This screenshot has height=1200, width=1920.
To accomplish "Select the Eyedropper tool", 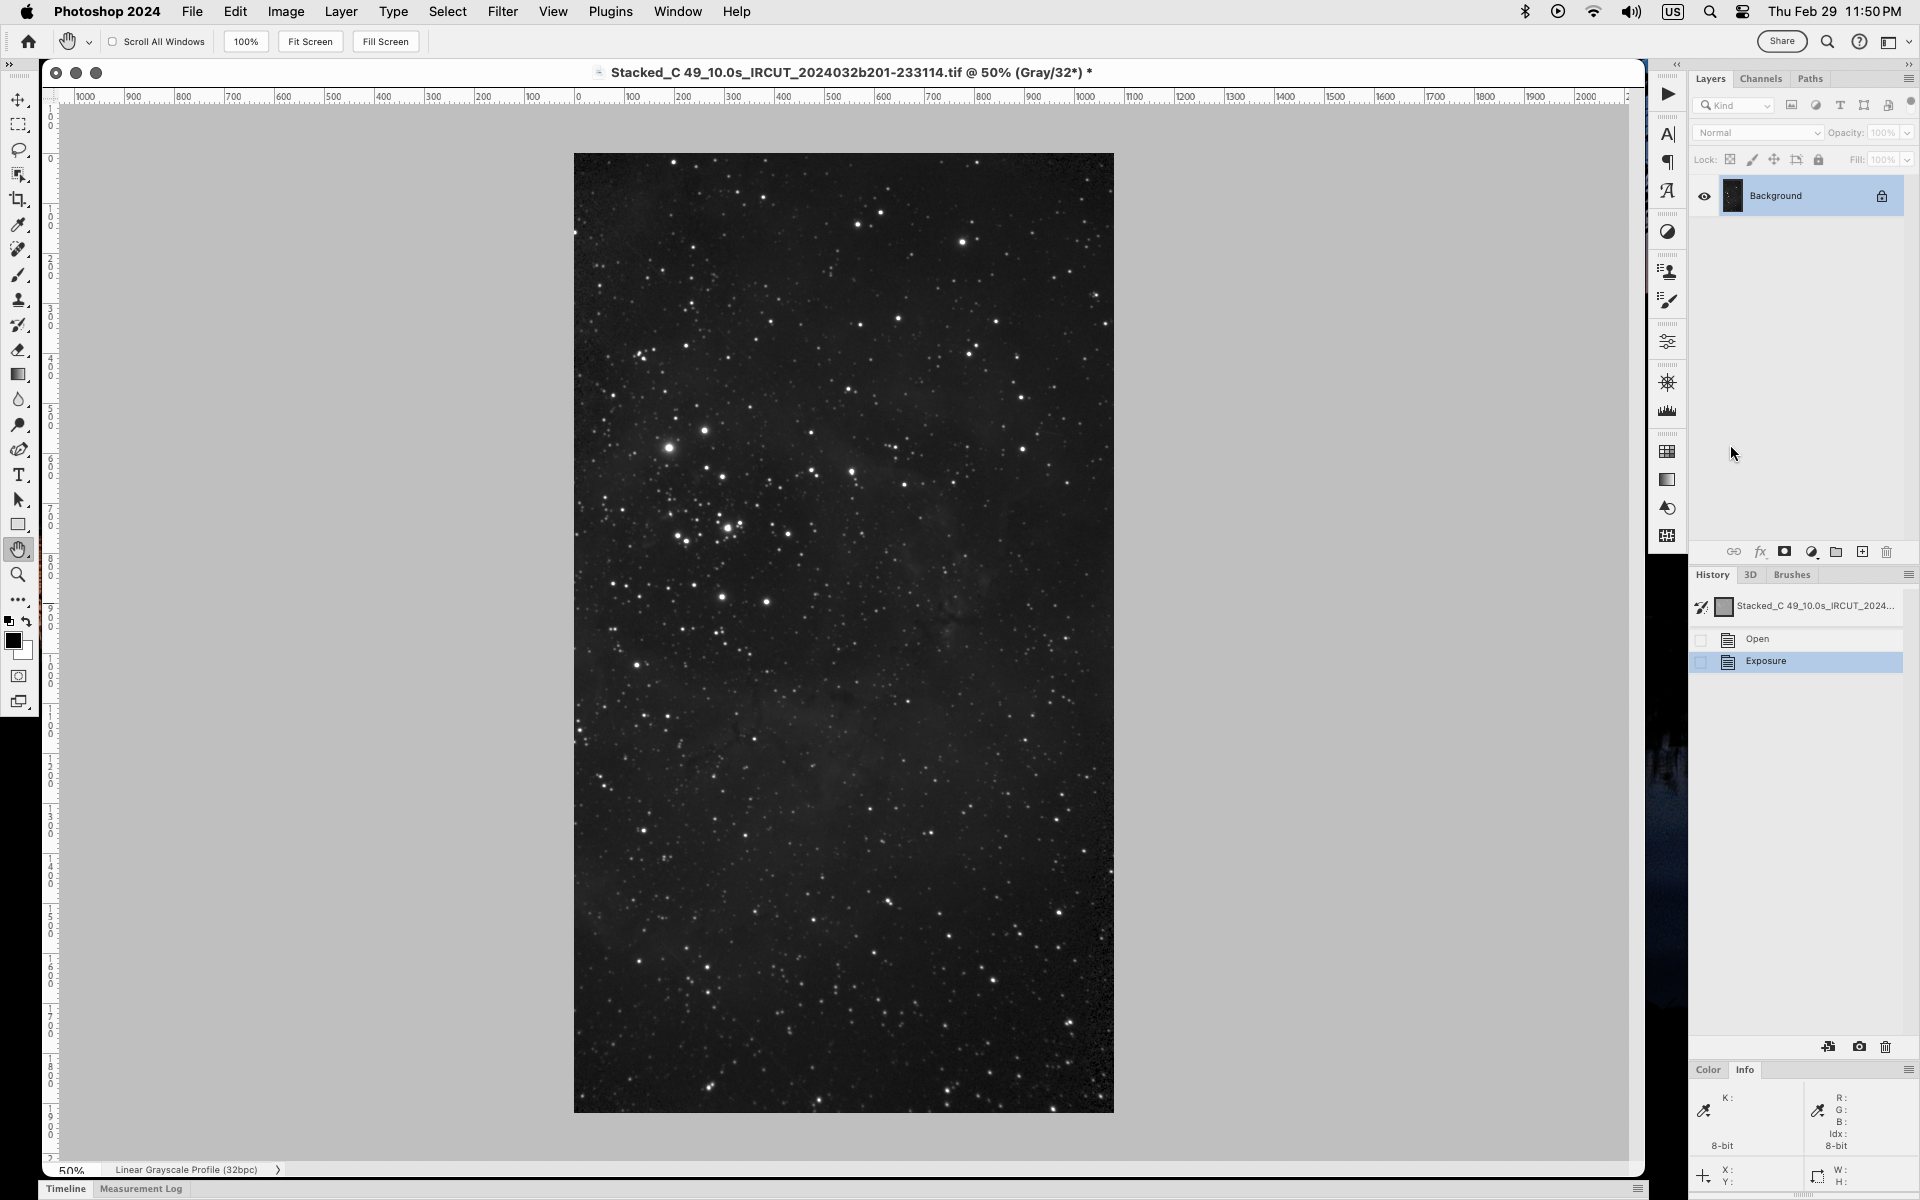I will tap(18, 225).
